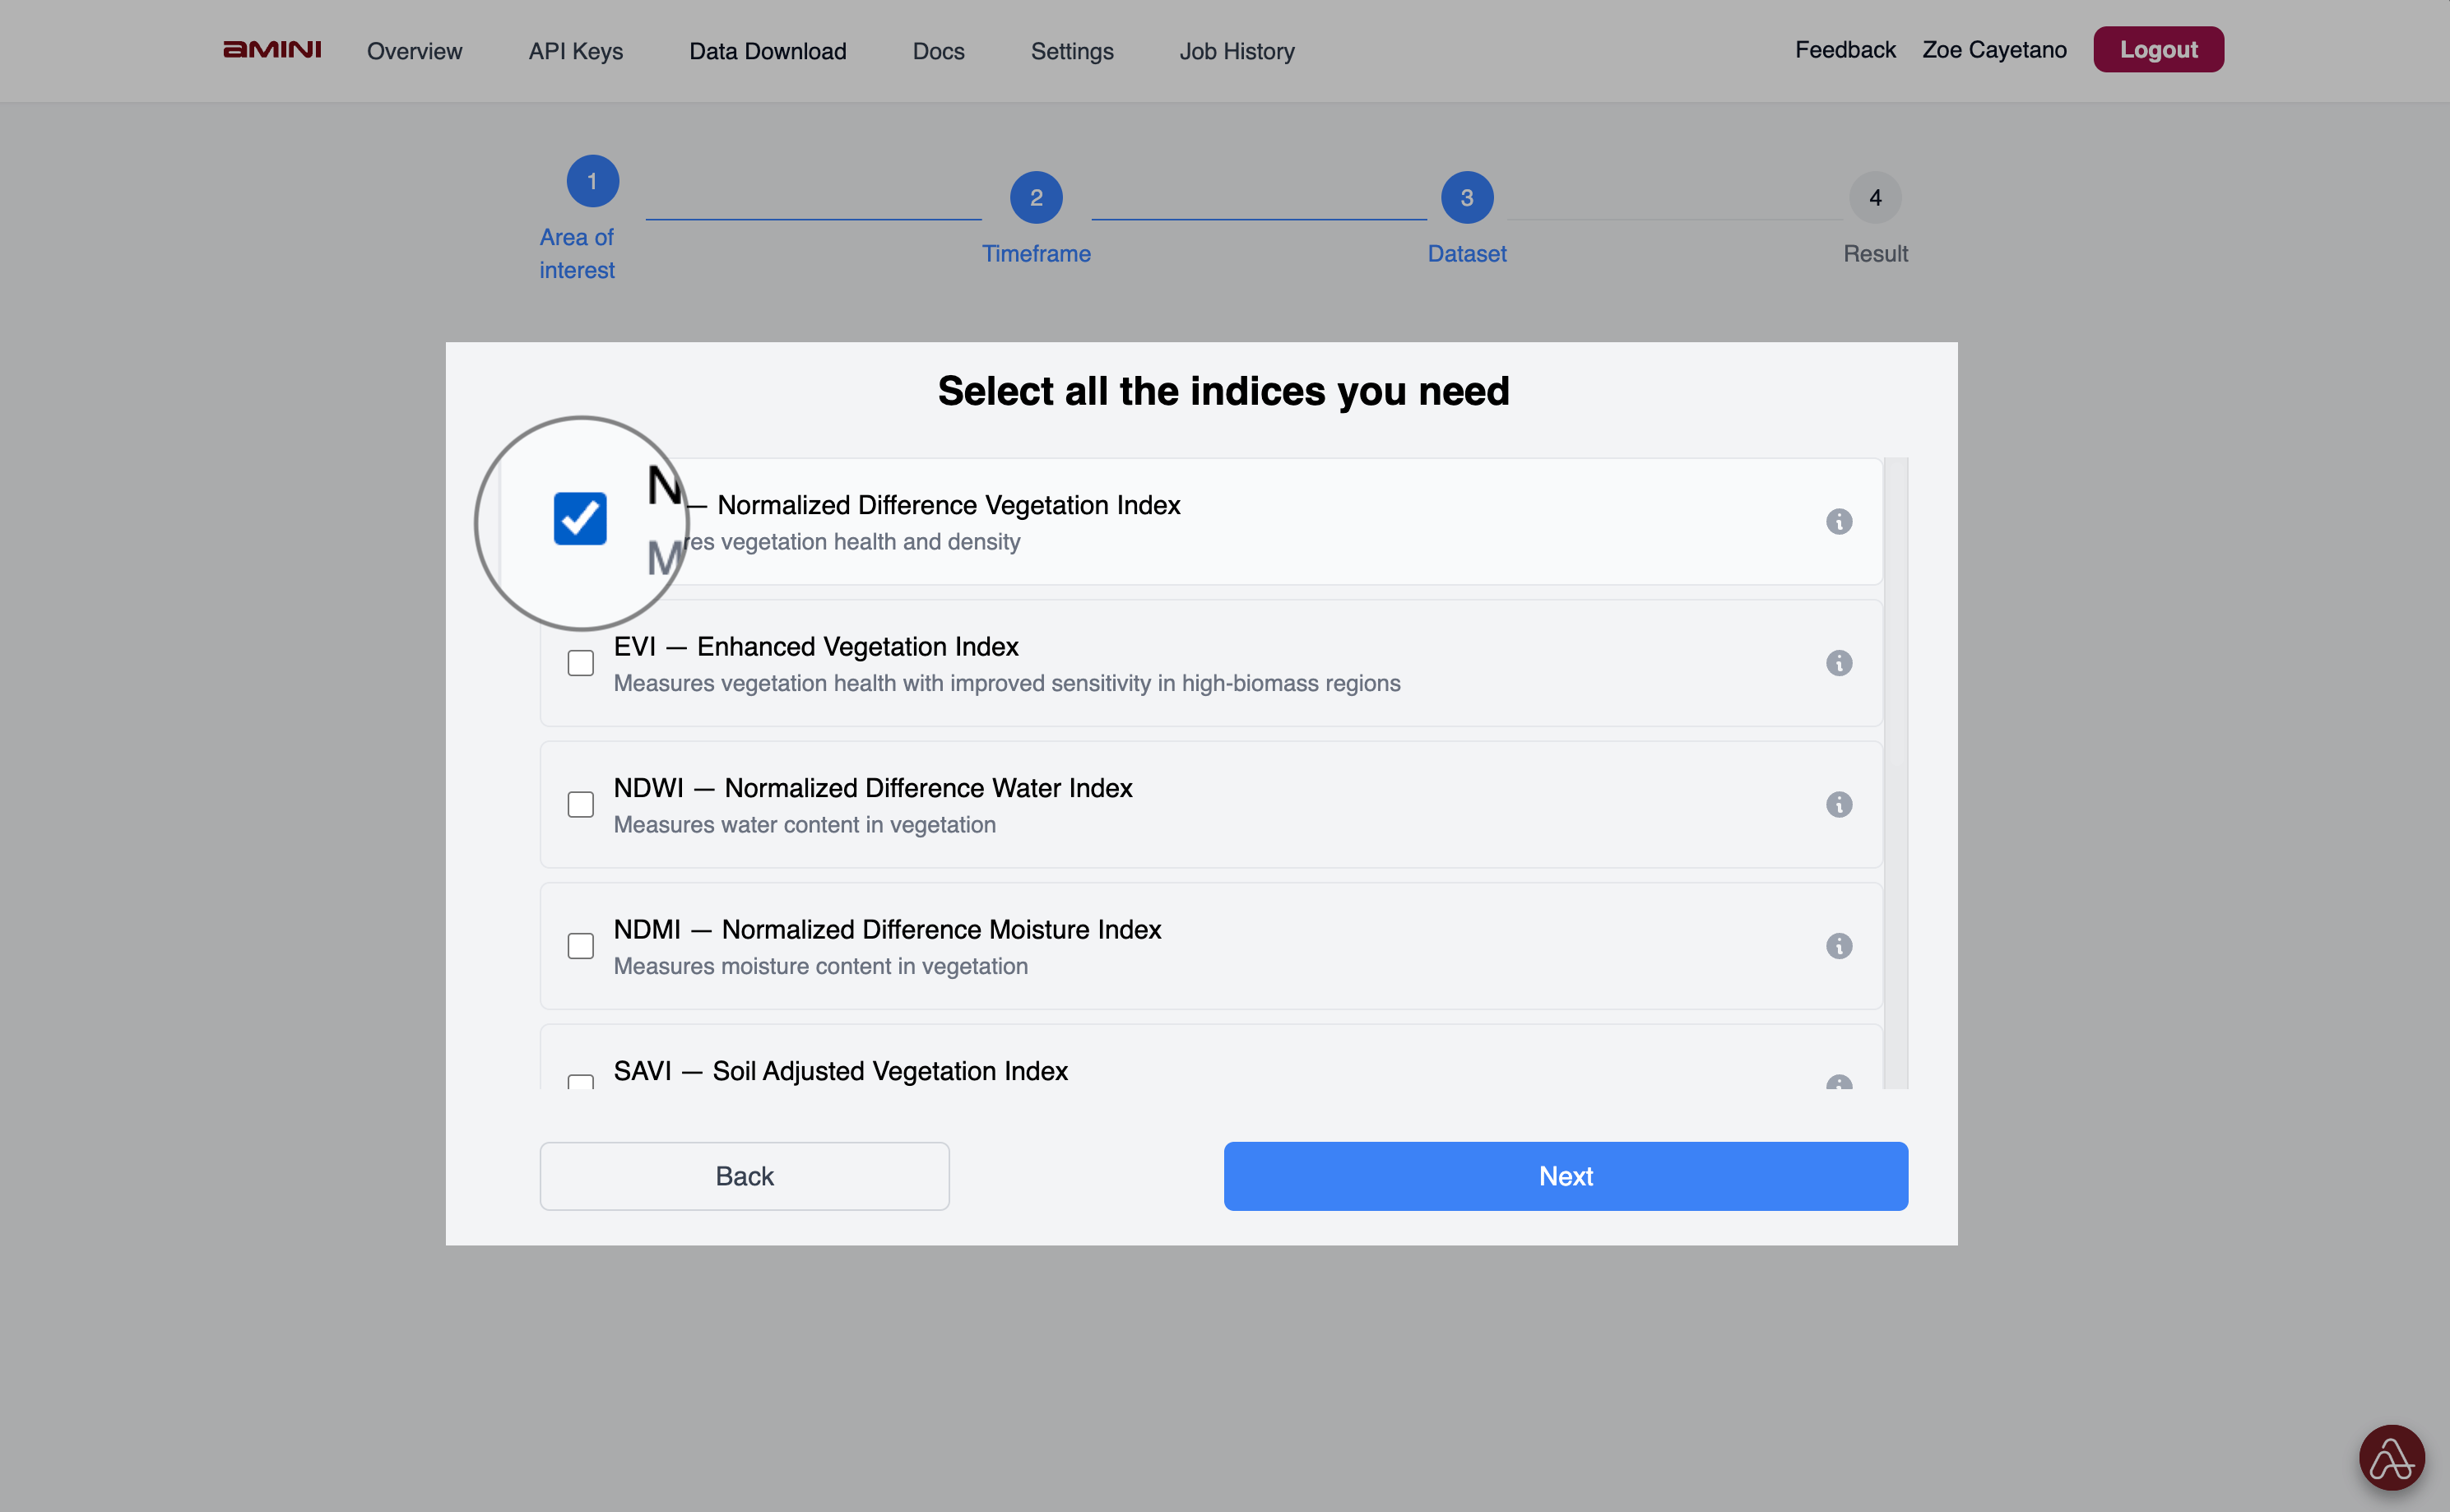
Task: Jump to step 2 Timeframe
Action: [1036, 198]
